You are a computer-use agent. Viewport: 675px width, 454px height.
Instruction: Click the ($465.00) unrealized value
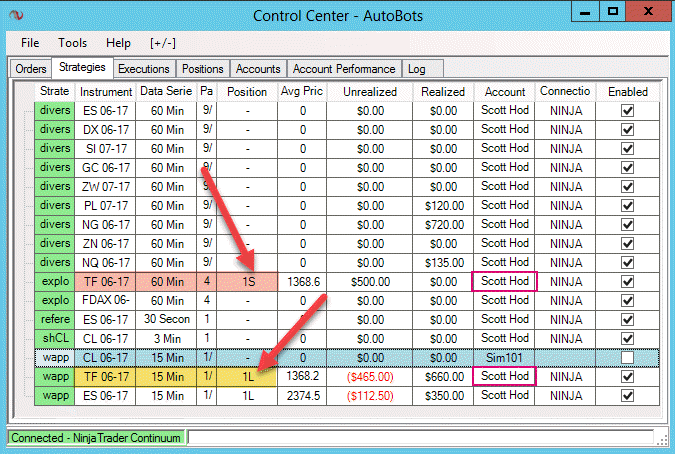coord(370,377)
